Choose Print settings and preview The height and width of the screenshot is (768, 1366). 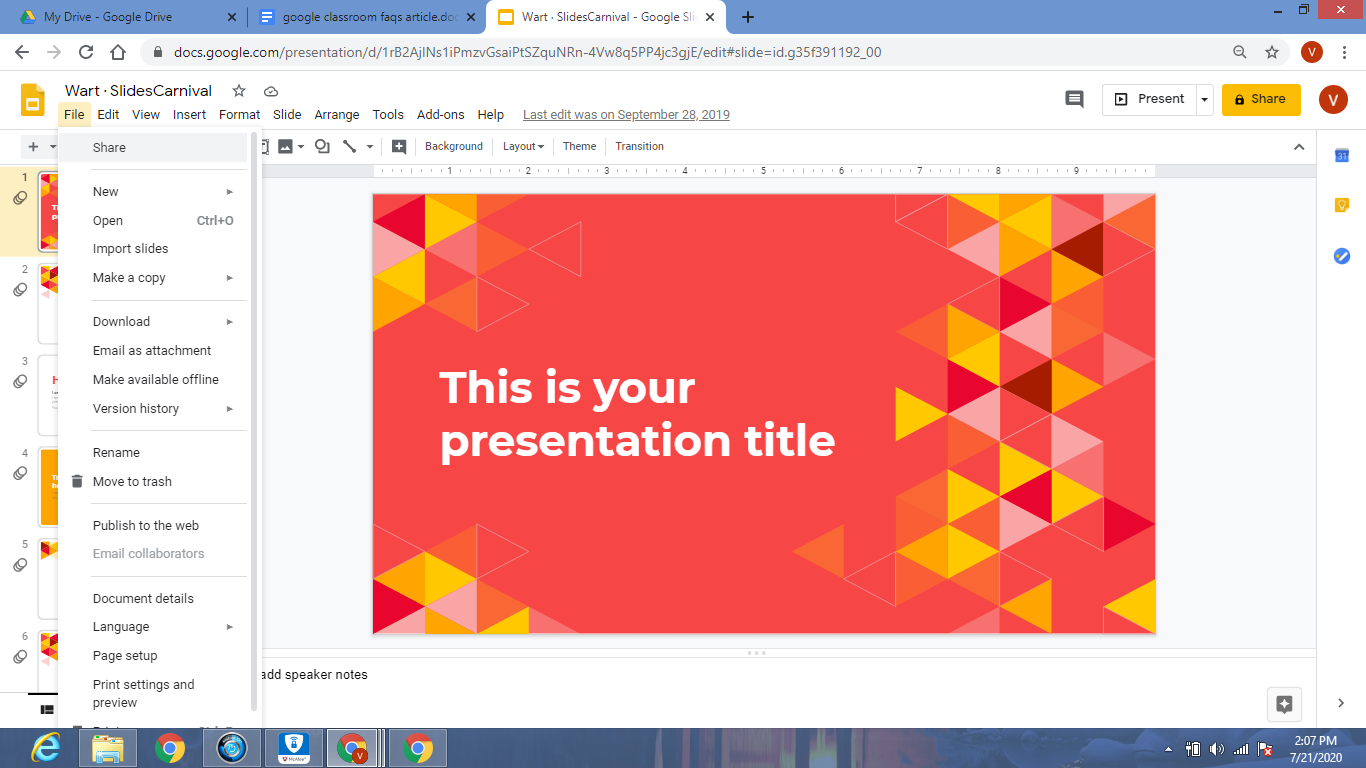(152, 694)
